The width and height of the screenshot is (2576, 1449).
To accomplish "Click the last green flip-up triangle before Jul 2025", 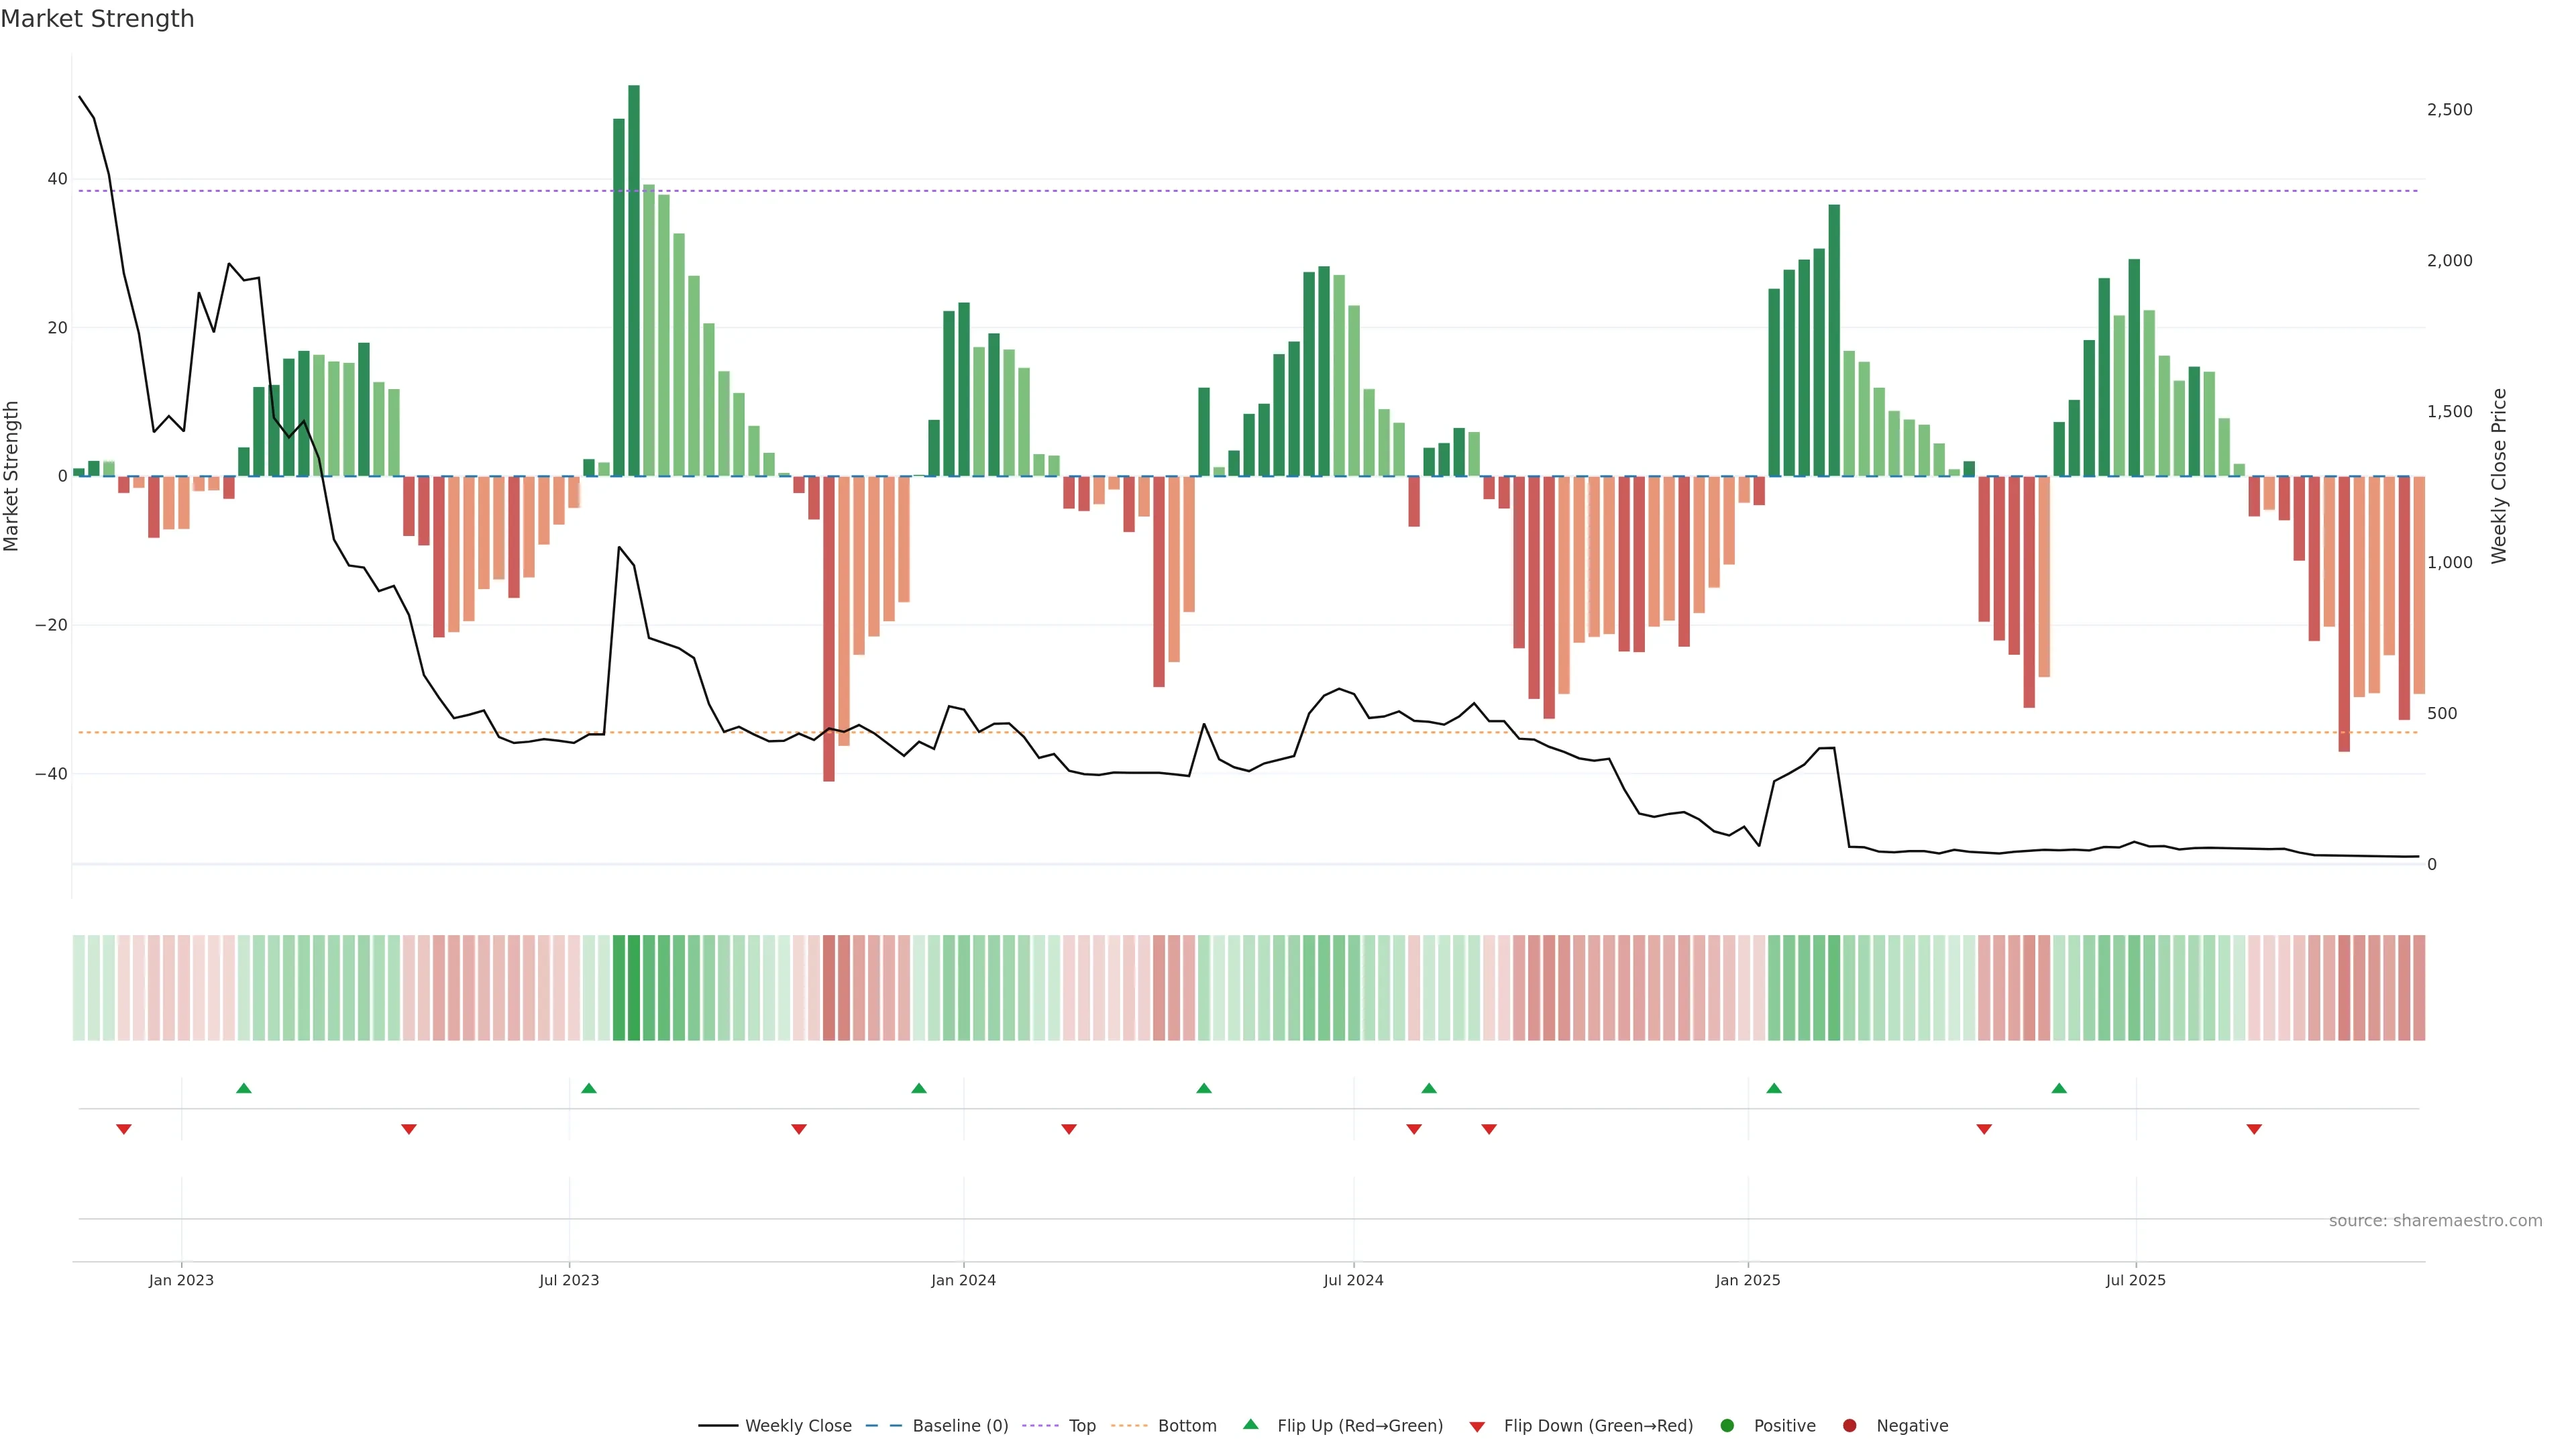I will pos(2059,1088).
